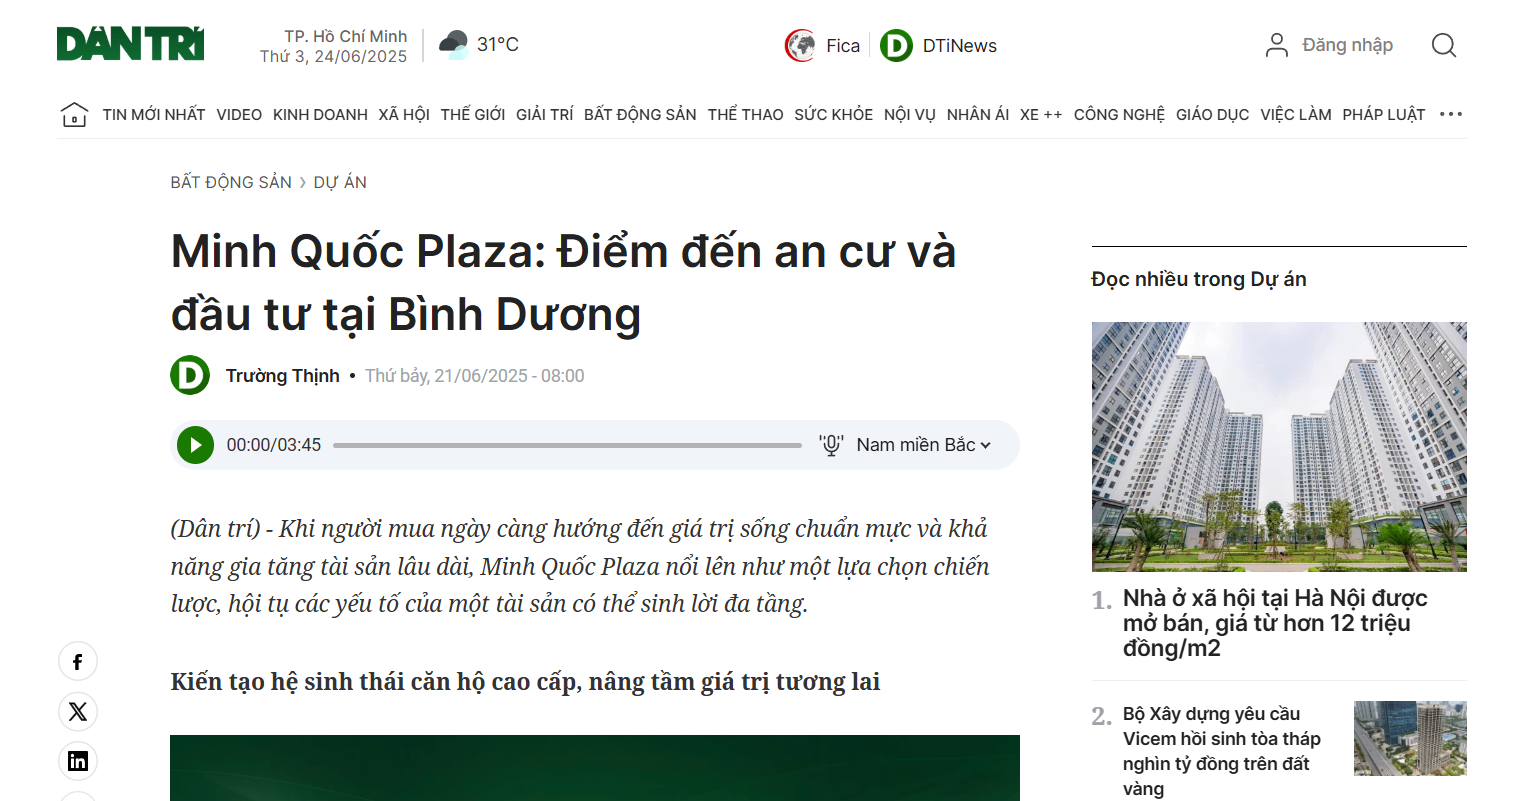Open the Fica globe icon
This screenshot has width=1532, height=801.
(x=800, y=46)
